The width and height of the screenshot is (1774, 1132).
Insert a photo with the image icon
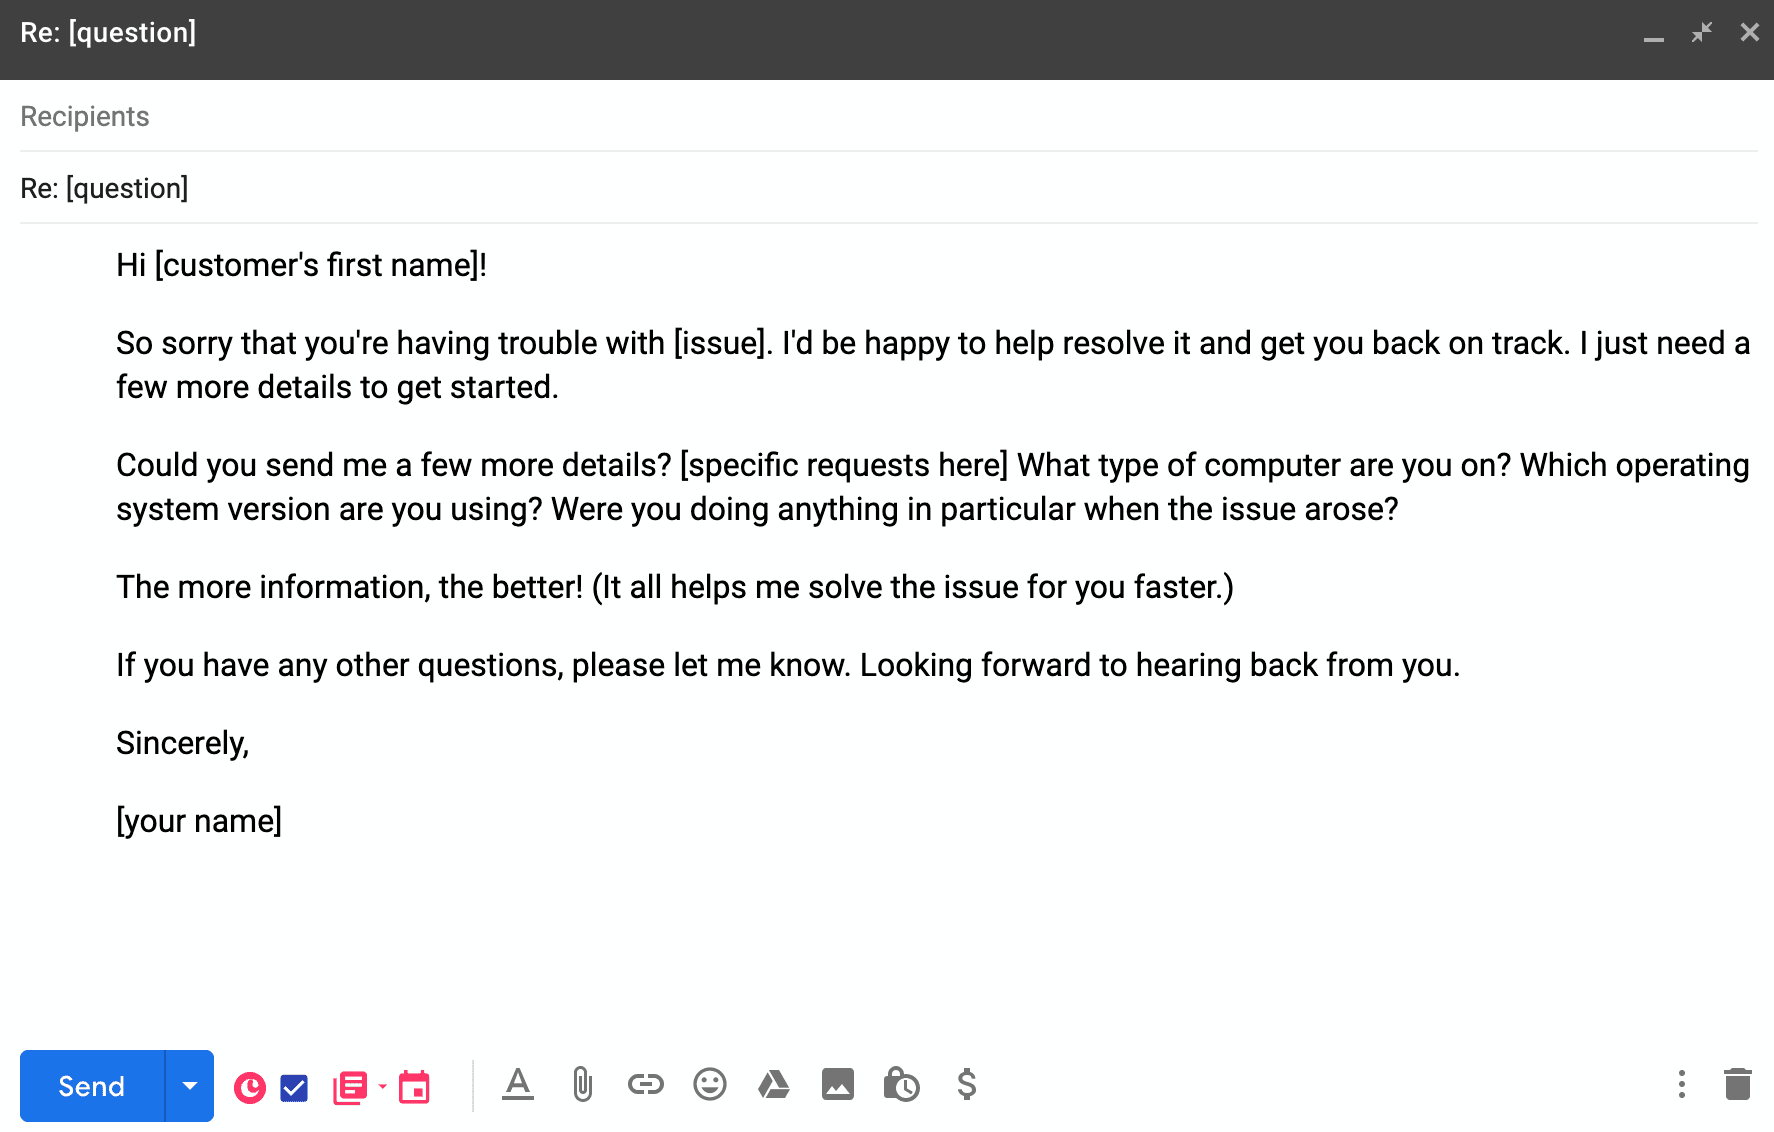tap(838, 1085)
